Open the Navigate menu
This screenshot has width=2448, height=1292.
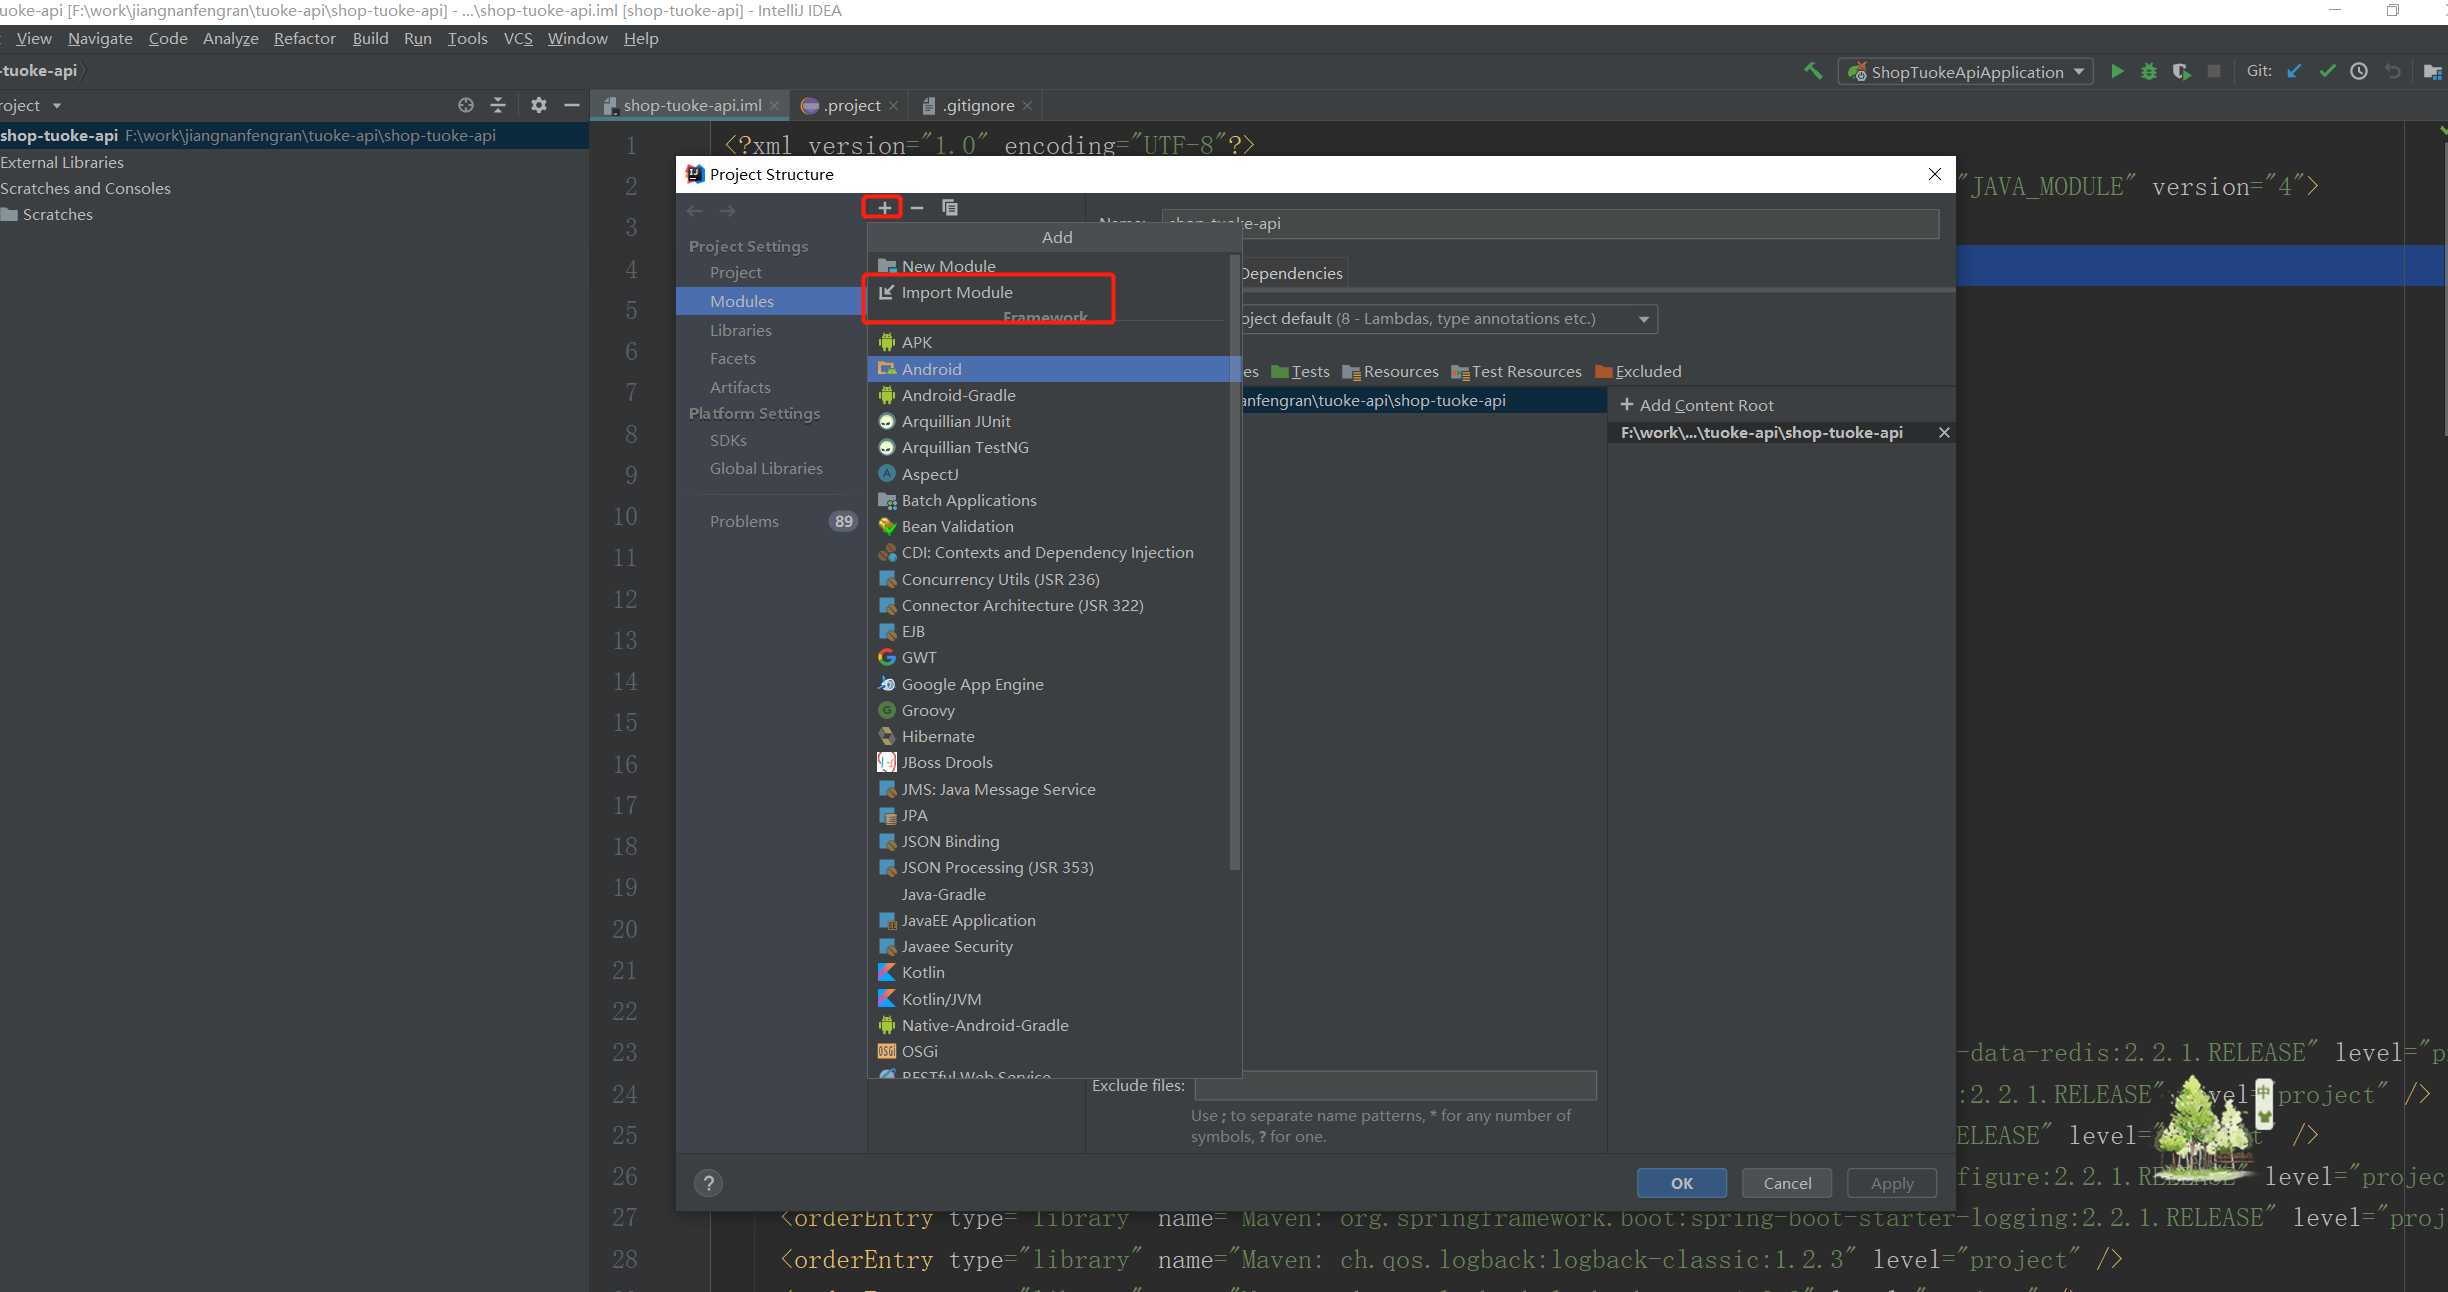tap(100, 39)
